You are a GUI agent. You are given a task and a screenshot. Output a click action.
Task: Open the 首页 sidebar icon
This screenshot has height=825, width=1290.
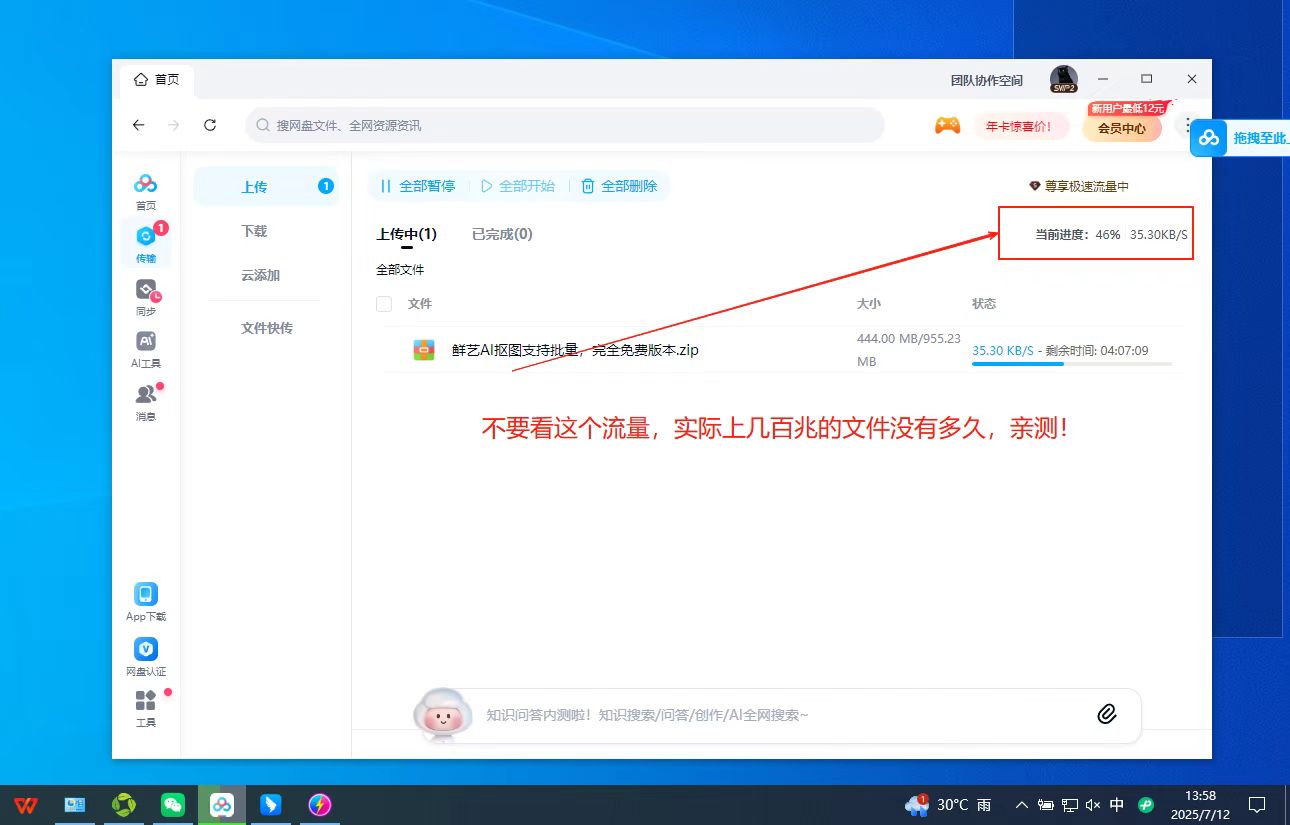point(146,190)
